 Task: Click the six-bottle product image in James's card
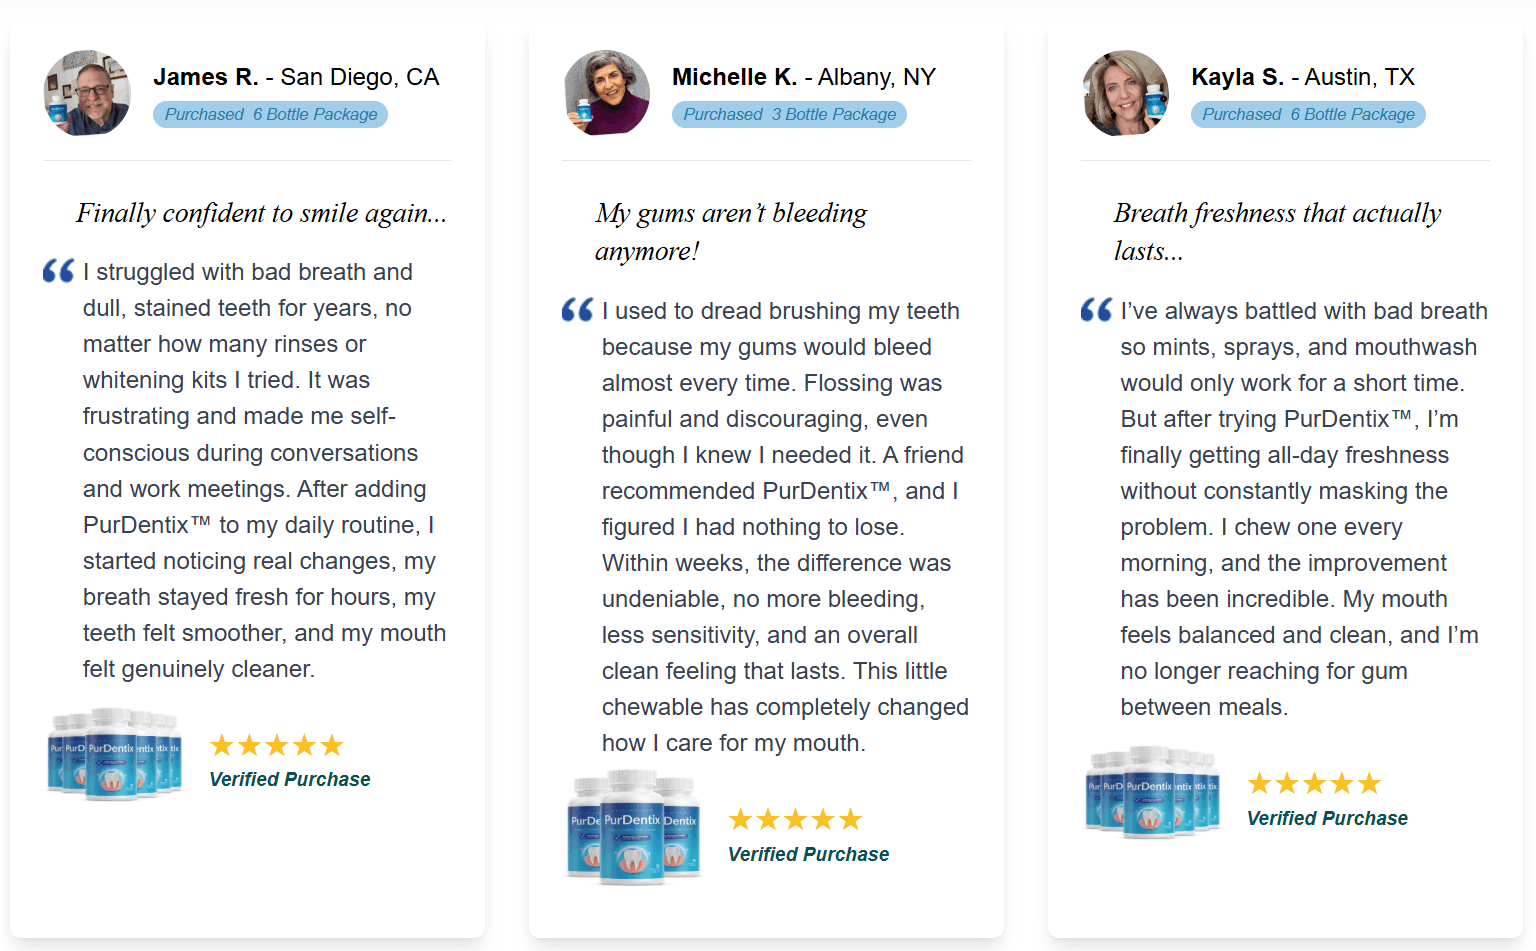tap(115, 754)
